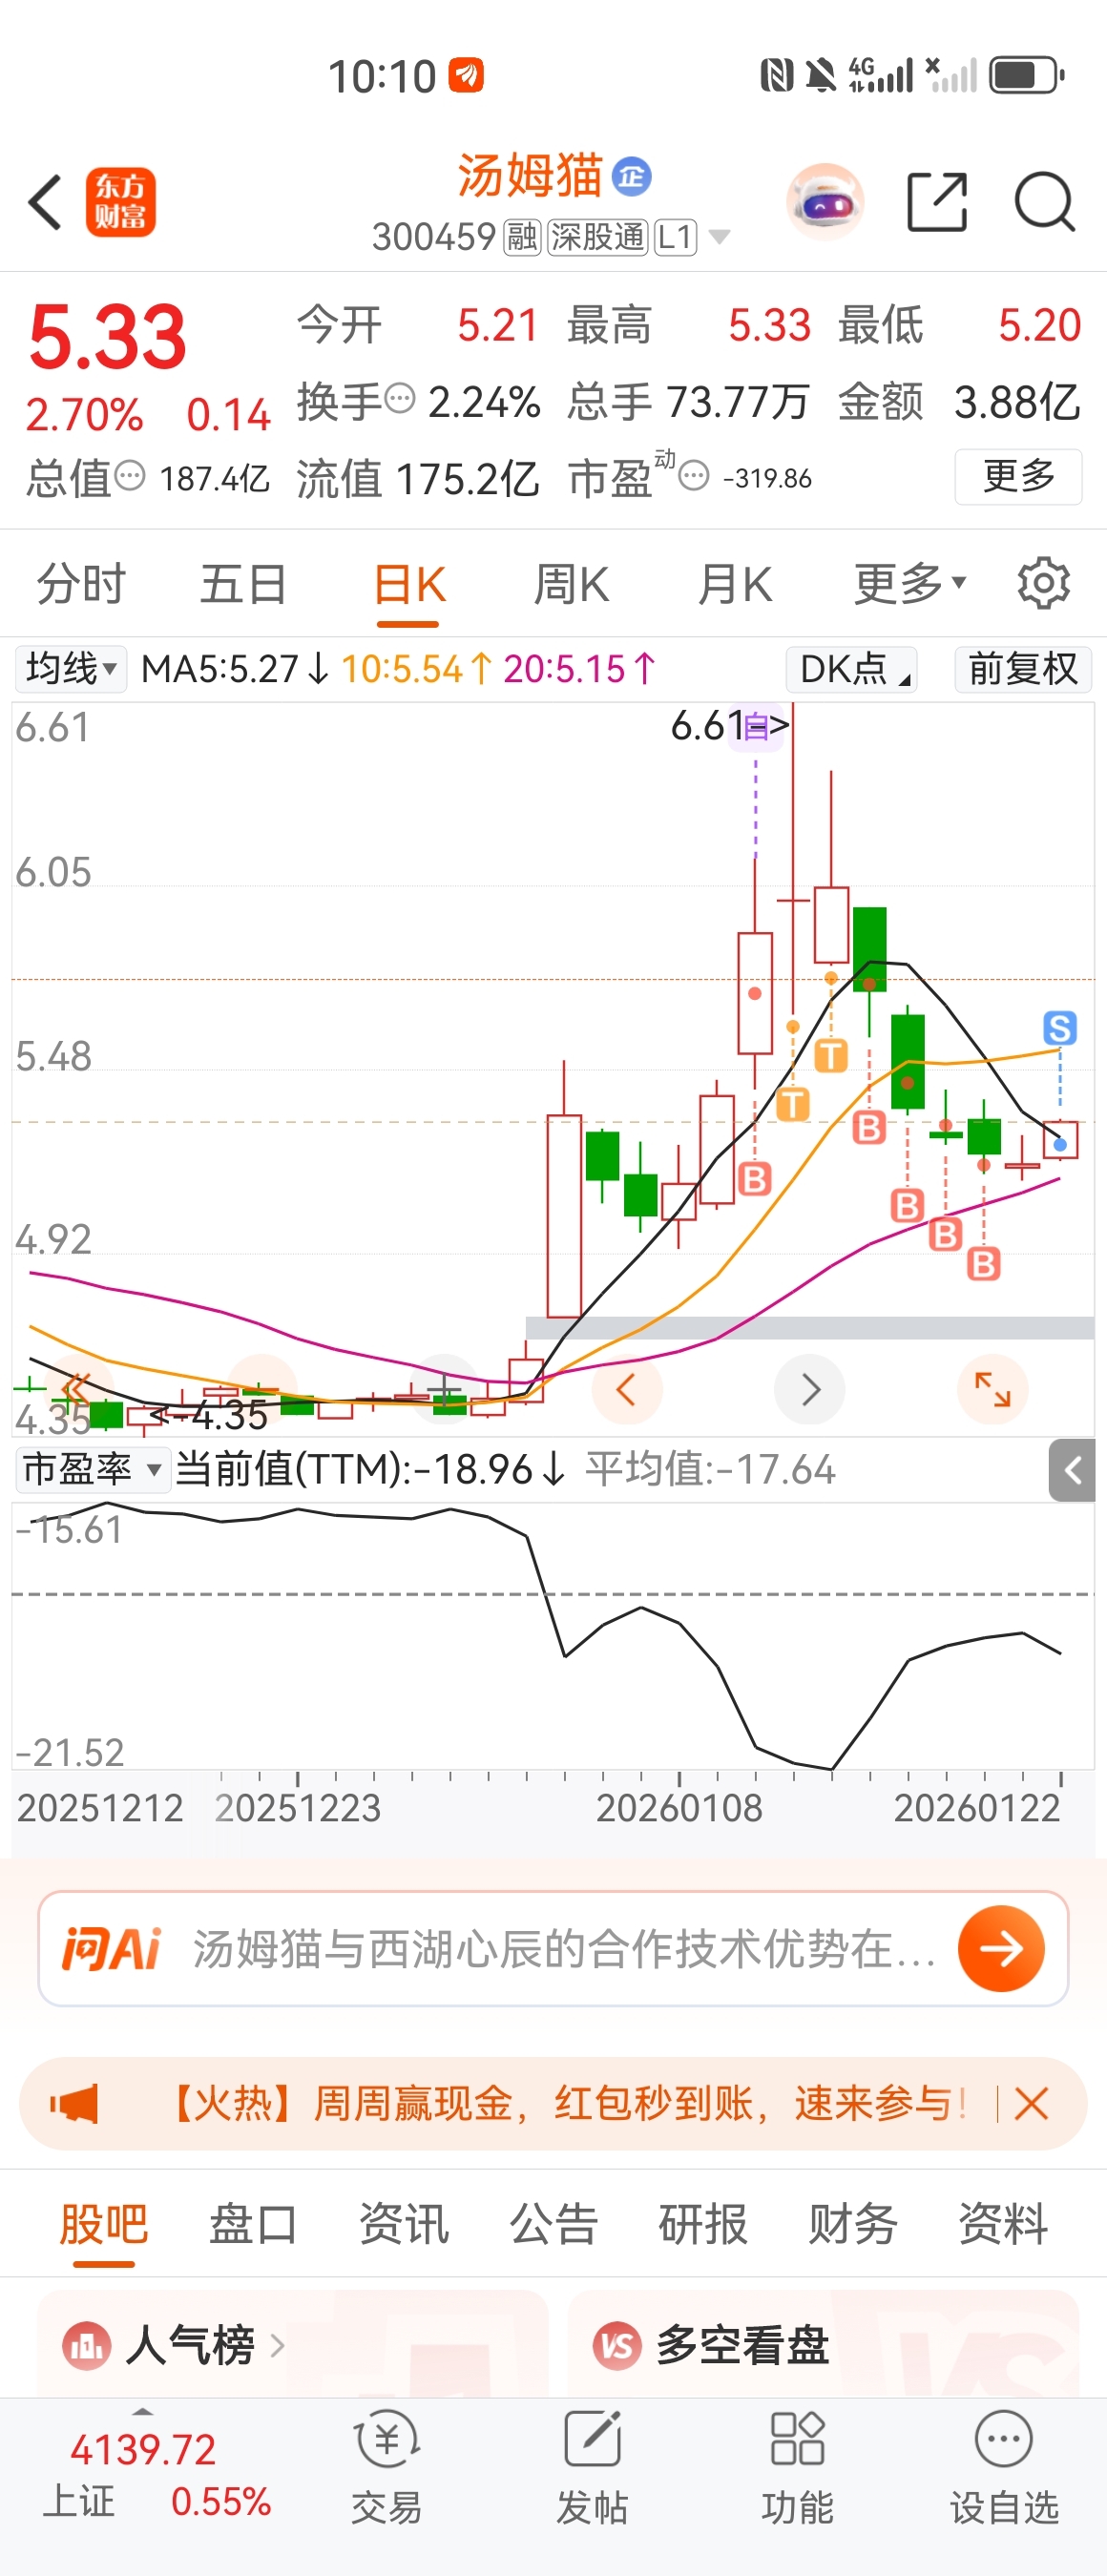Tap the orange left-arrow chart navigation button
This screenshot has height=2576, width=1107.
point(627,1389)
